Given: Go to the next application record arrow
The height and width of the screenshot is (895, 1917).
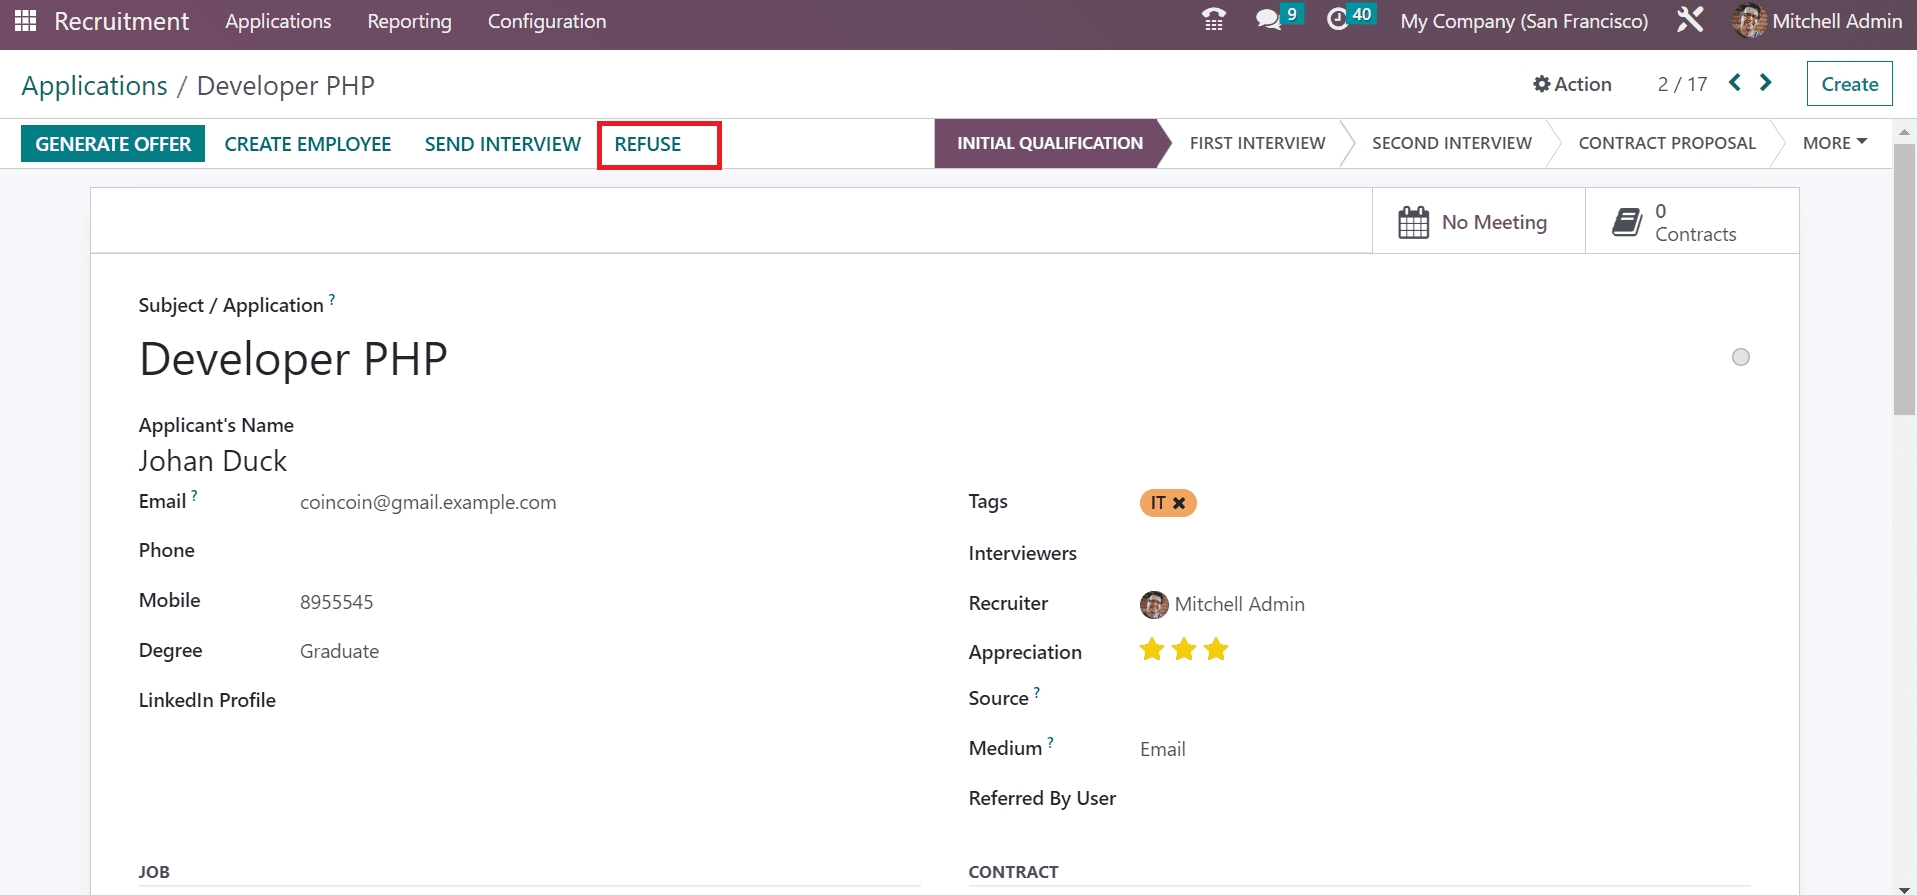Looking at the screenshot, I should 1766,83.
